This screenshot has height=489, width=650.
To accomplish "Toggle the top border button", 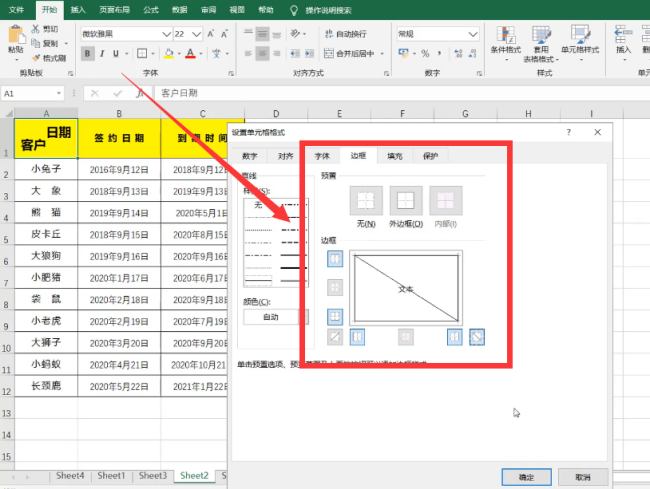I will coord(335,259).
